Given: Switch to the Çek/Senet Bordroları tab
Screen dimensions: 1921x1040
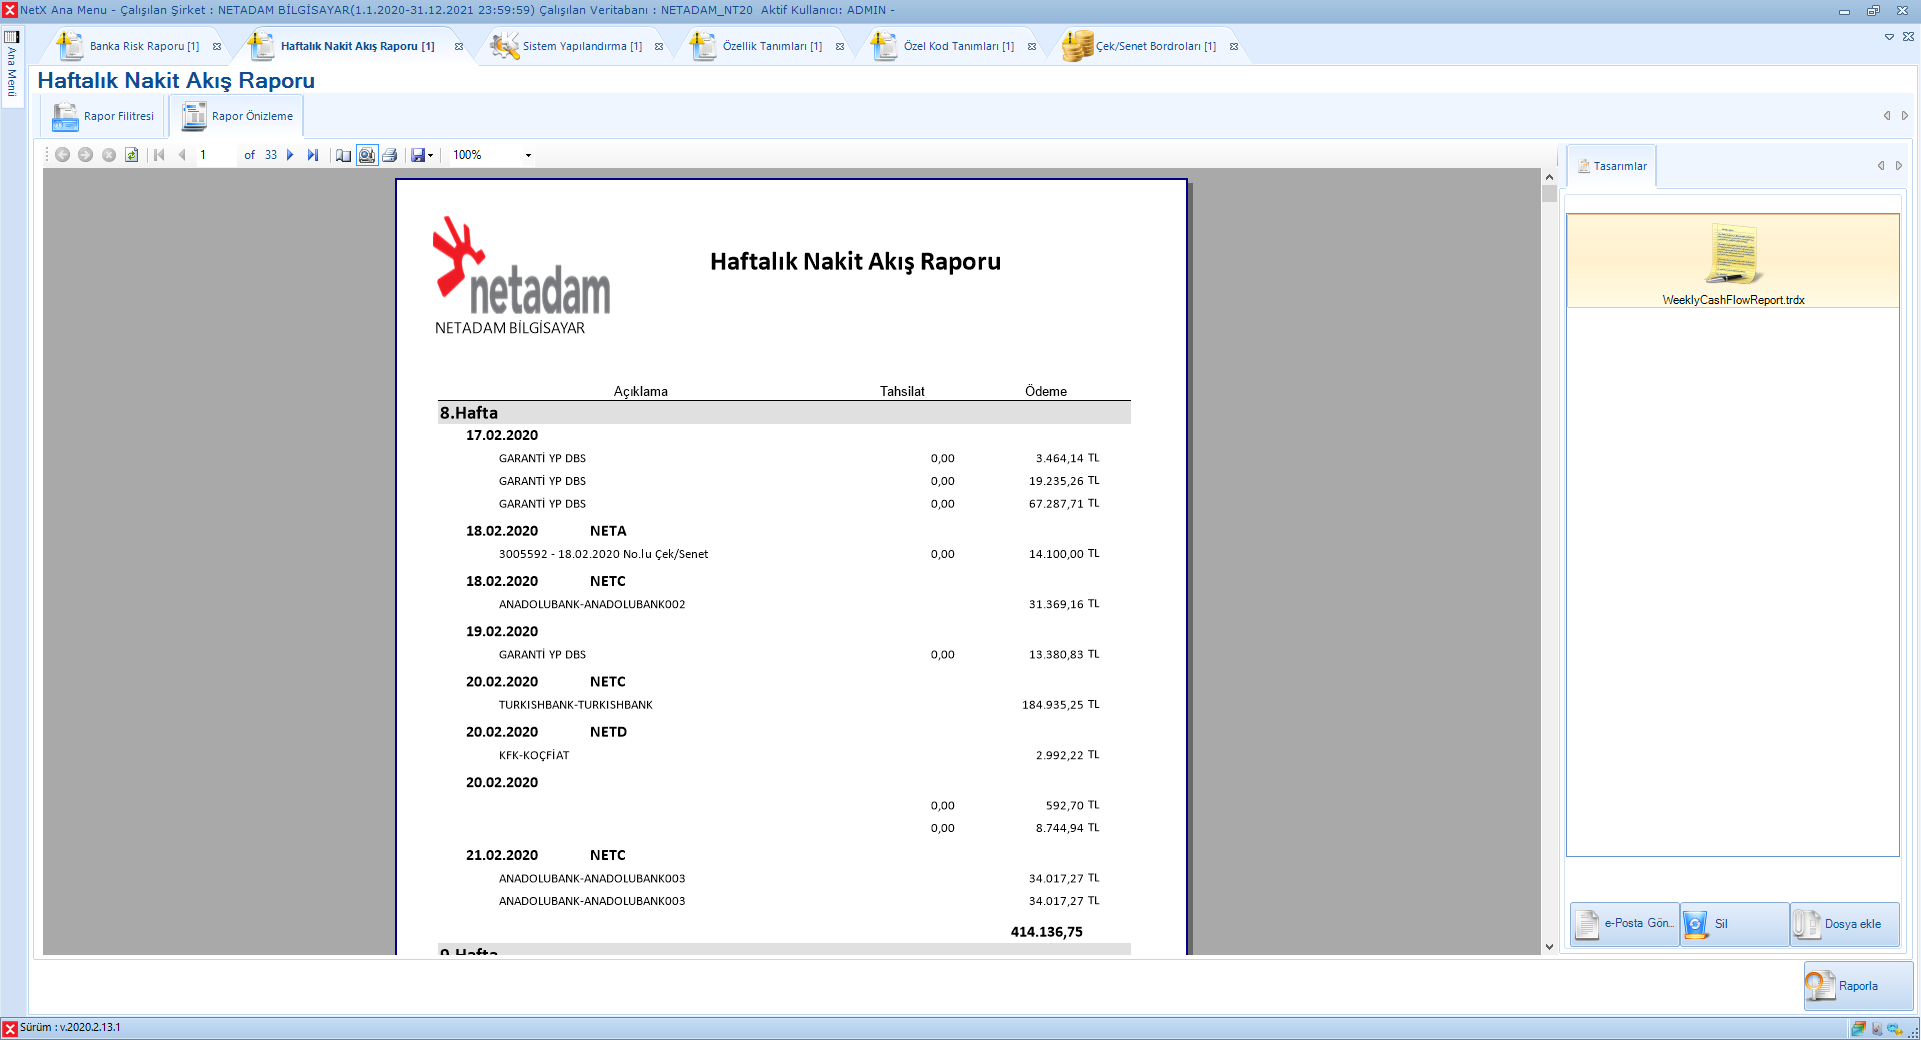Looking at the screenshot, I should [1156, 46].
